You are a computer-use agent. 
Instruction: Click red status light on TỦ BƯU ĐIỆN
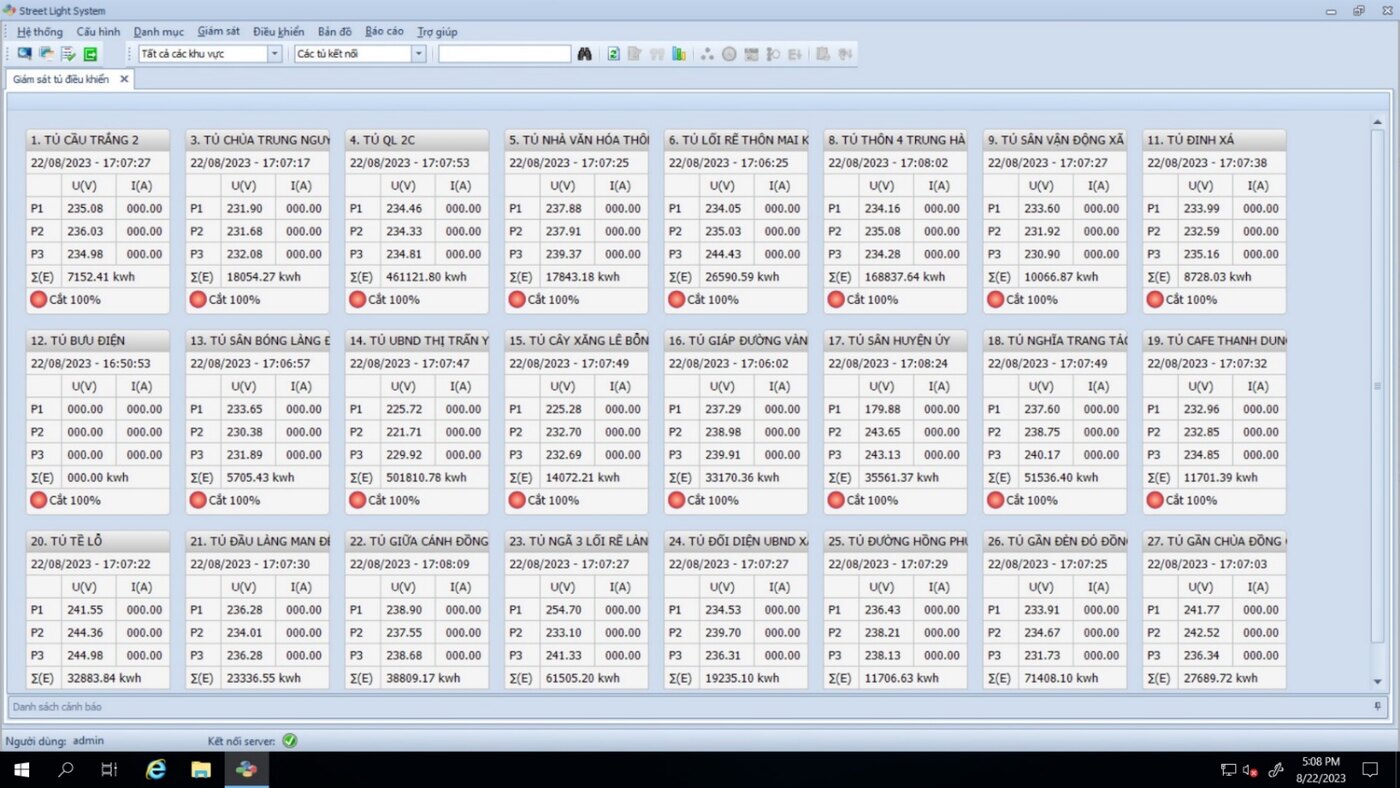tap(39, 500)
